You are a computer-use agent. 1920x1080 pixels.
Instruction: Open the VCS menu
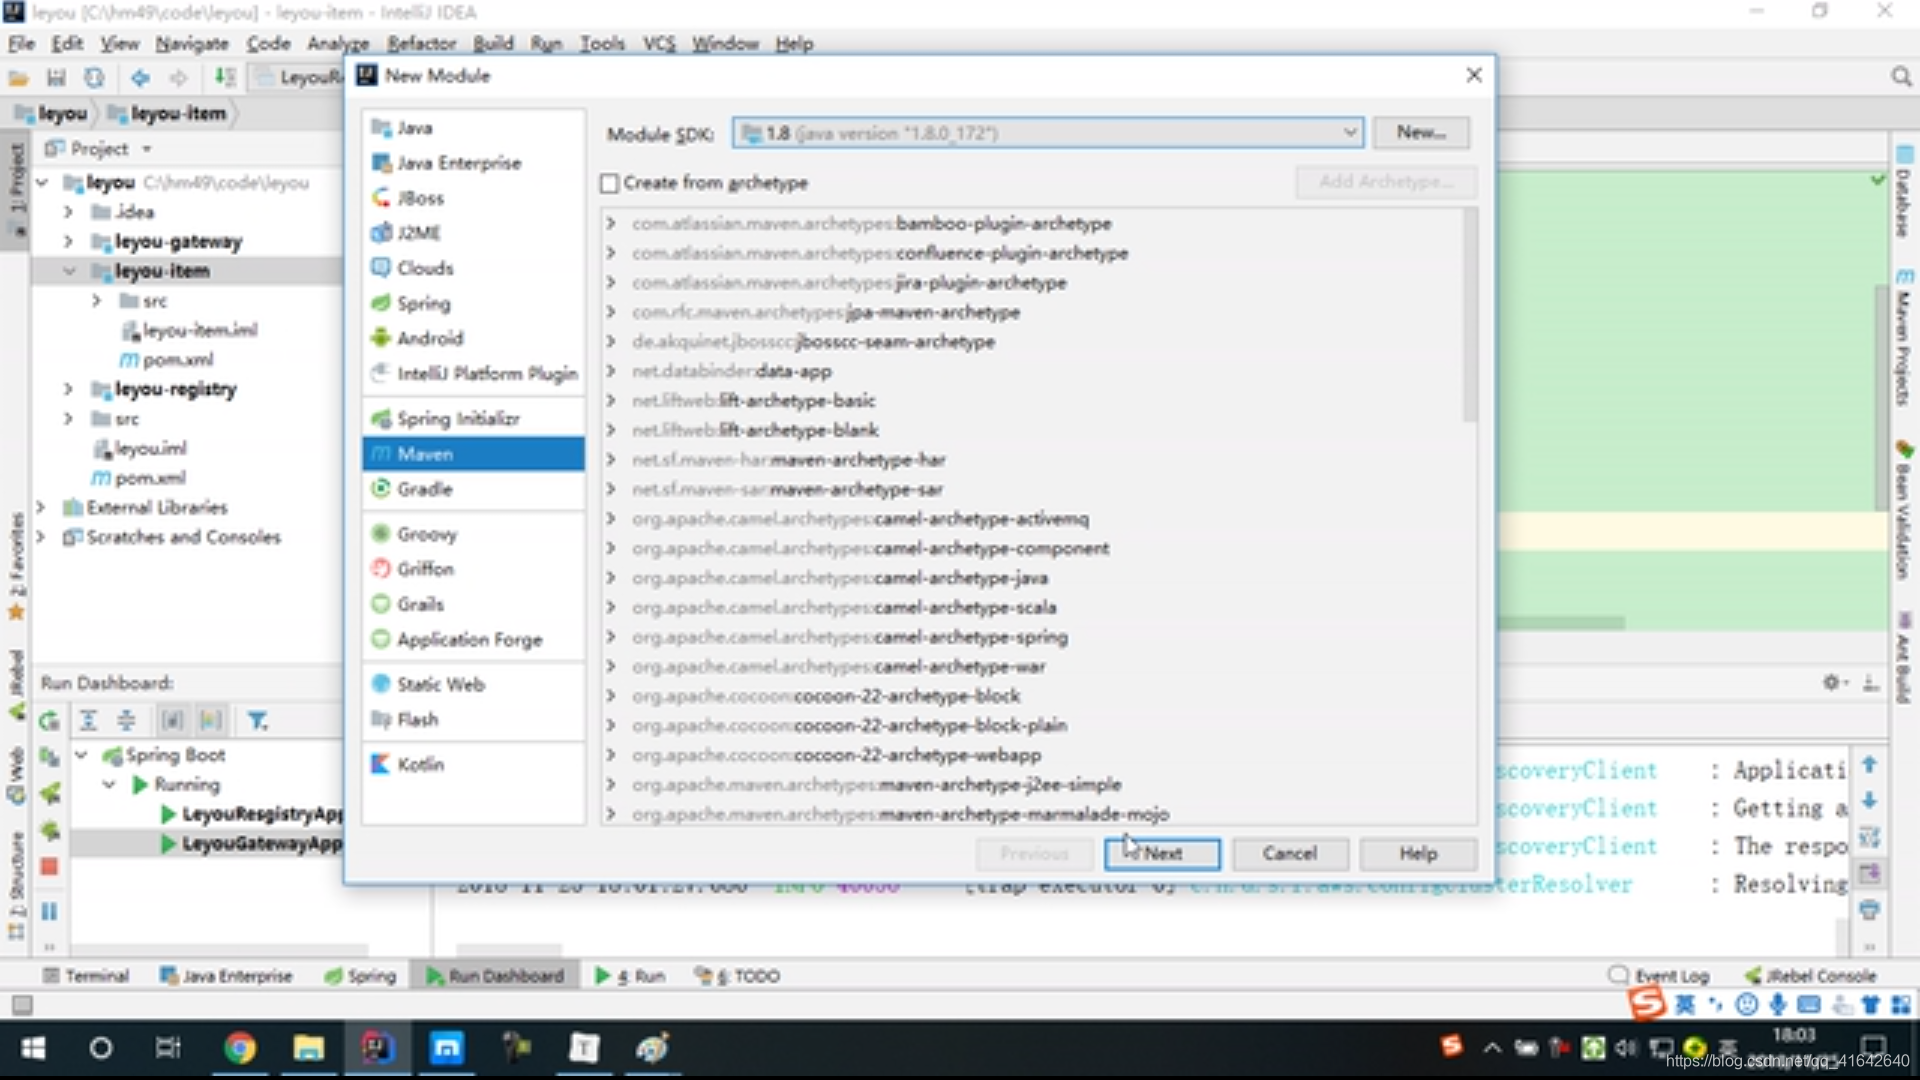pos(659,43)
